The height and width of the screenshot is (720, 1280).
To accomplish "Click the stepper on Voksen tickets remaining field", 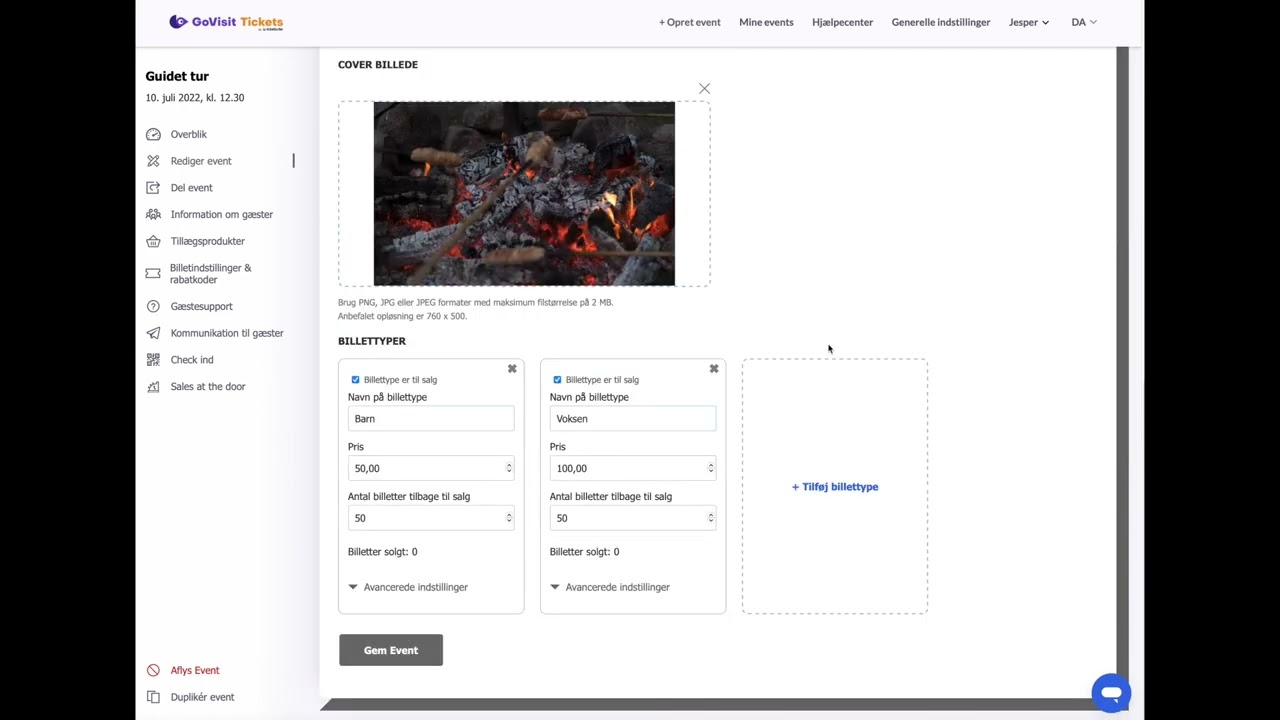I will point(711,518).
